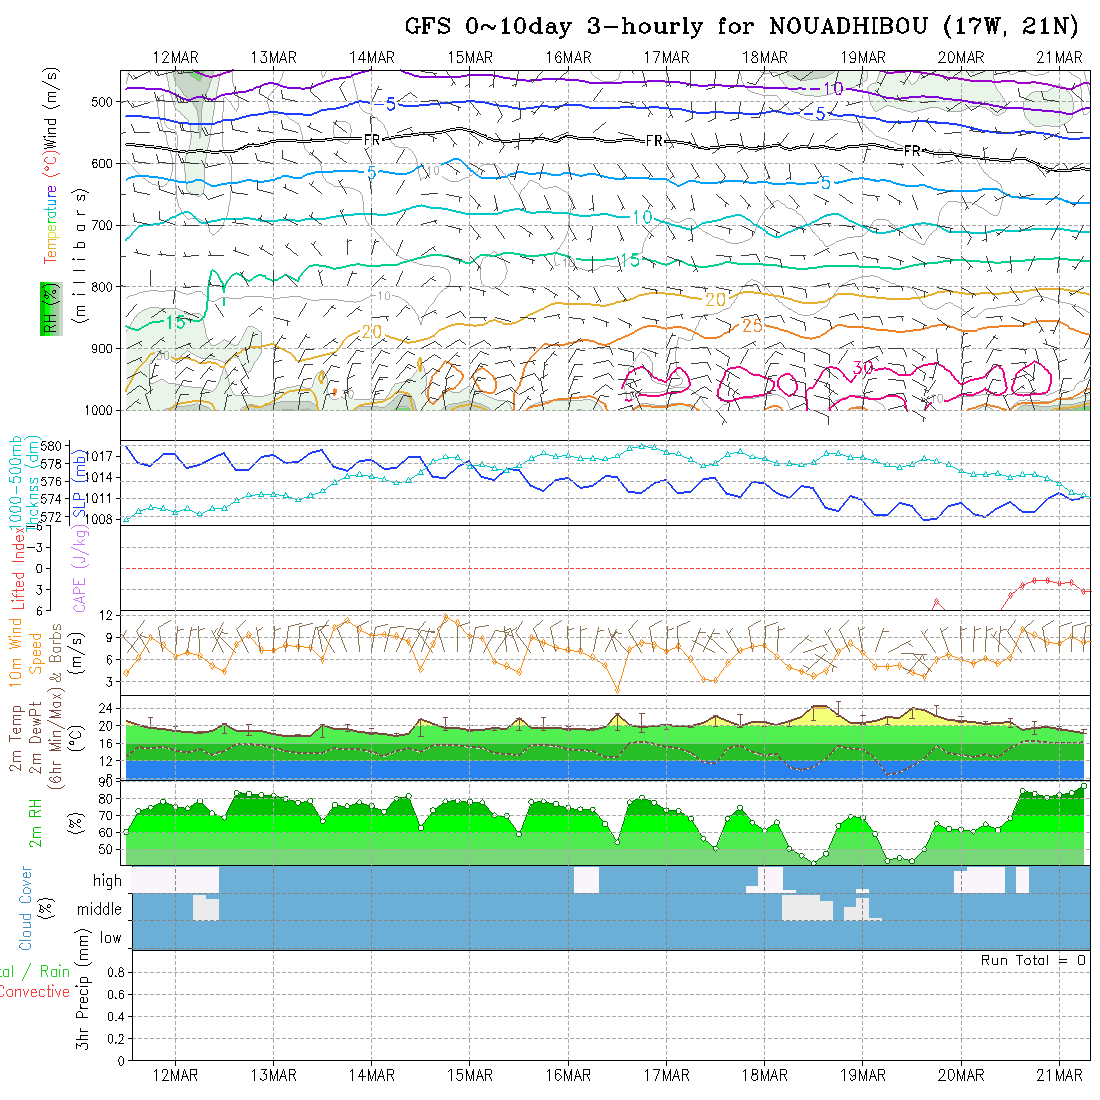
Task: Click the 'low' cloud cover row label
Action: coord(110,938)
